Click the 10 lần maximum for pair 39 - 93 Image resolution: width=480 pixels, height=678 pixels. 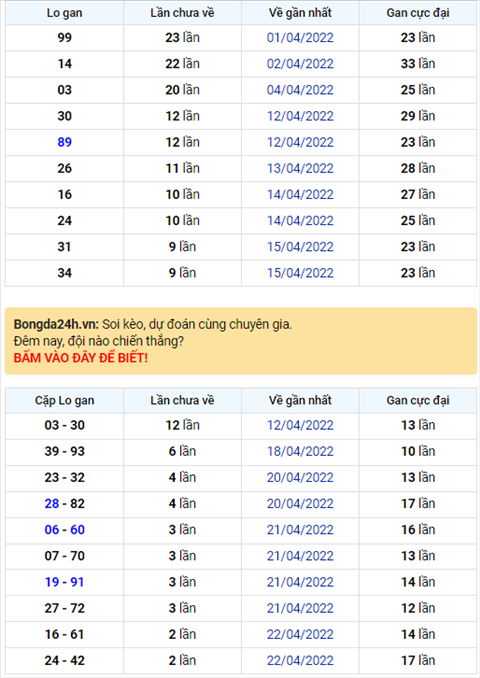pos(418,451)
